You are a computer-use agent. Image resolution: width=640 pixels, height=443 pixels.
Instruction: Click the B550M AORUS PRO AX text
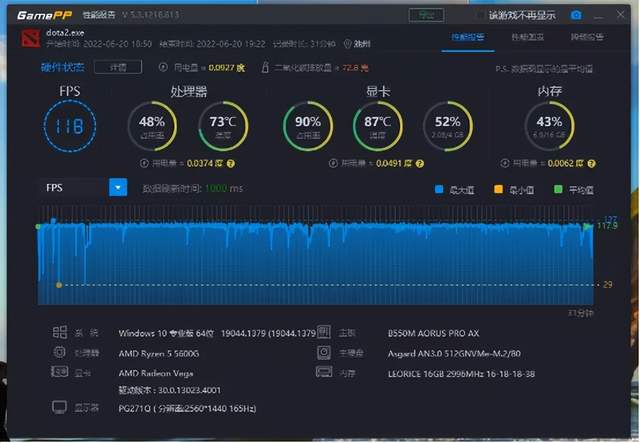[433, 333]
